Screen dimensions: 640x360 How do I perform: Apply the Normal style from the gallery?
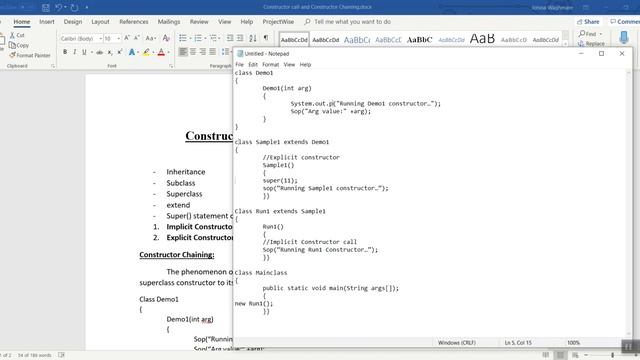tap(294, 40)
